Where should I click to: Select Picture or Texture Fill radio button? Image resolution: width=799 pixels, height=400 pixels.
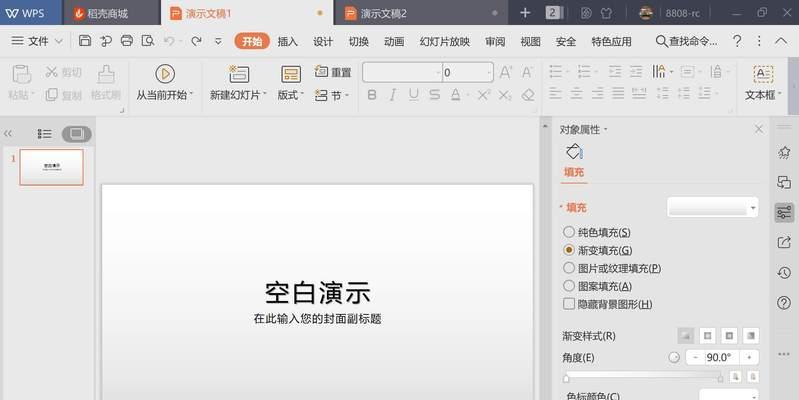(x=569, y=268)
